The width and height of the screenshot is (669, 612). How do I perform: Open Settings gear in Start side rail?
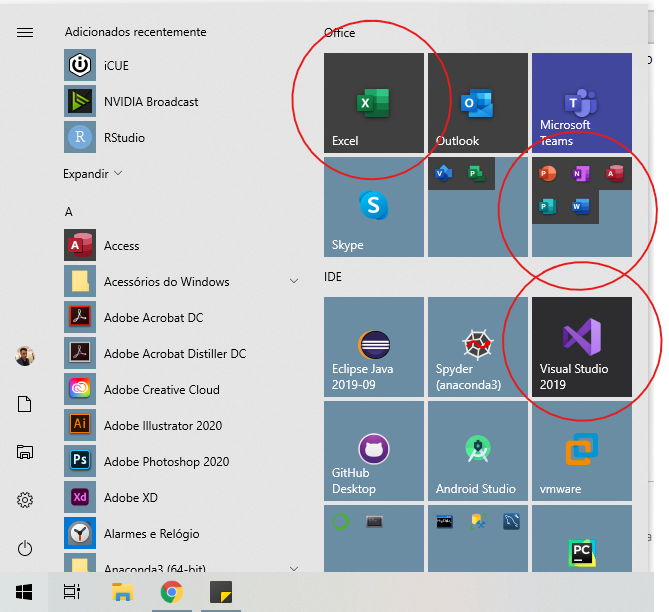point(25,500)
